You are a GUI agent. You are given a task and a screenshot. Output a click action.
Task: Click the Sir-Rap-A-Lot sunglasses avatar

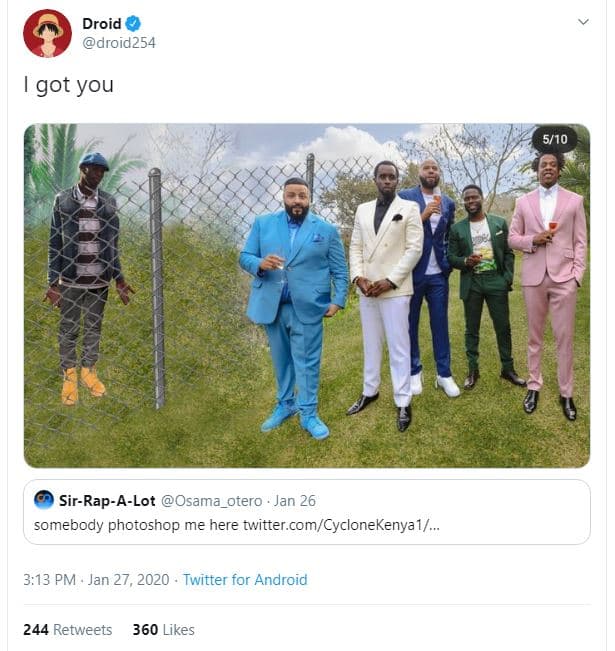pyautogui.click(x=44, y=499)
